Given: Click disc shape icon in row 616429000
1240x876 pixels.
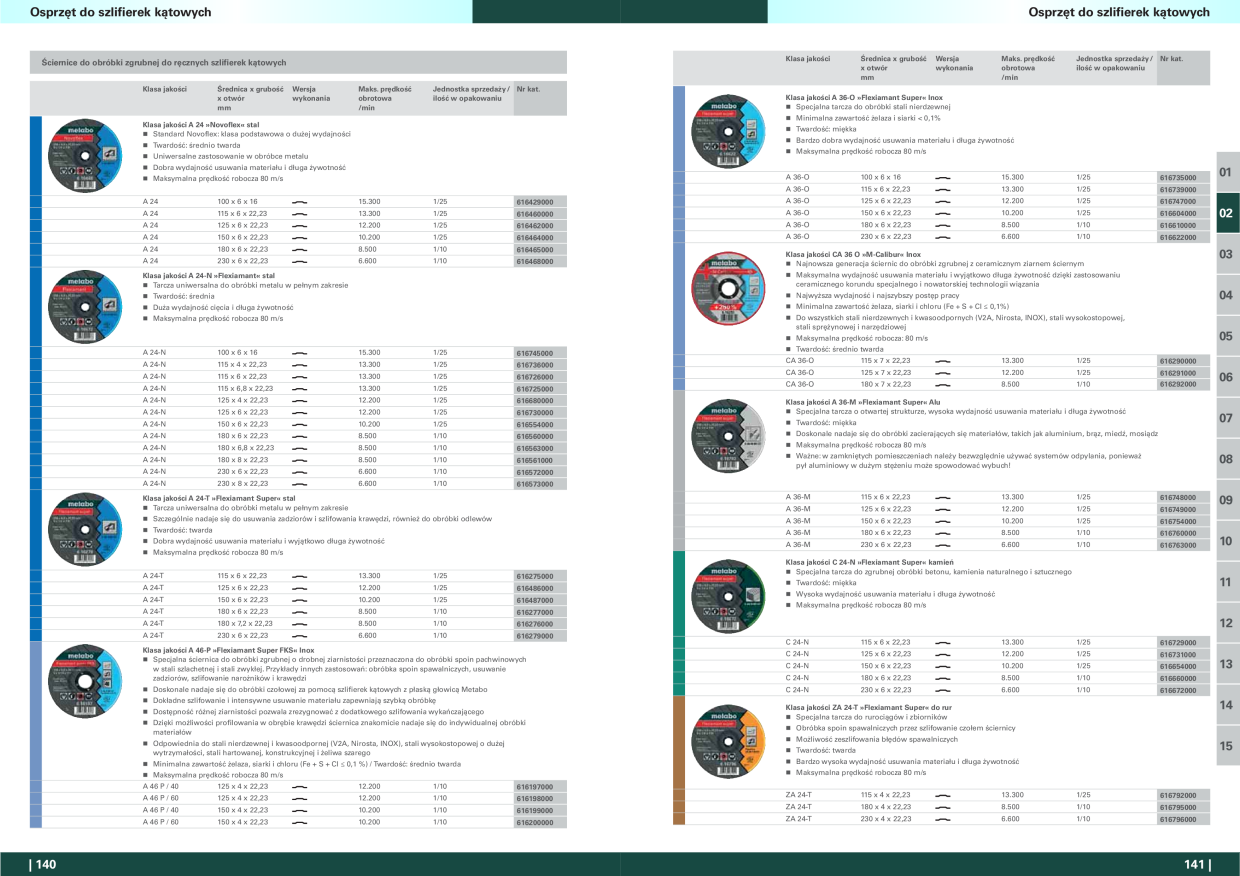Looking at the screenshot, I should (299, 202).
